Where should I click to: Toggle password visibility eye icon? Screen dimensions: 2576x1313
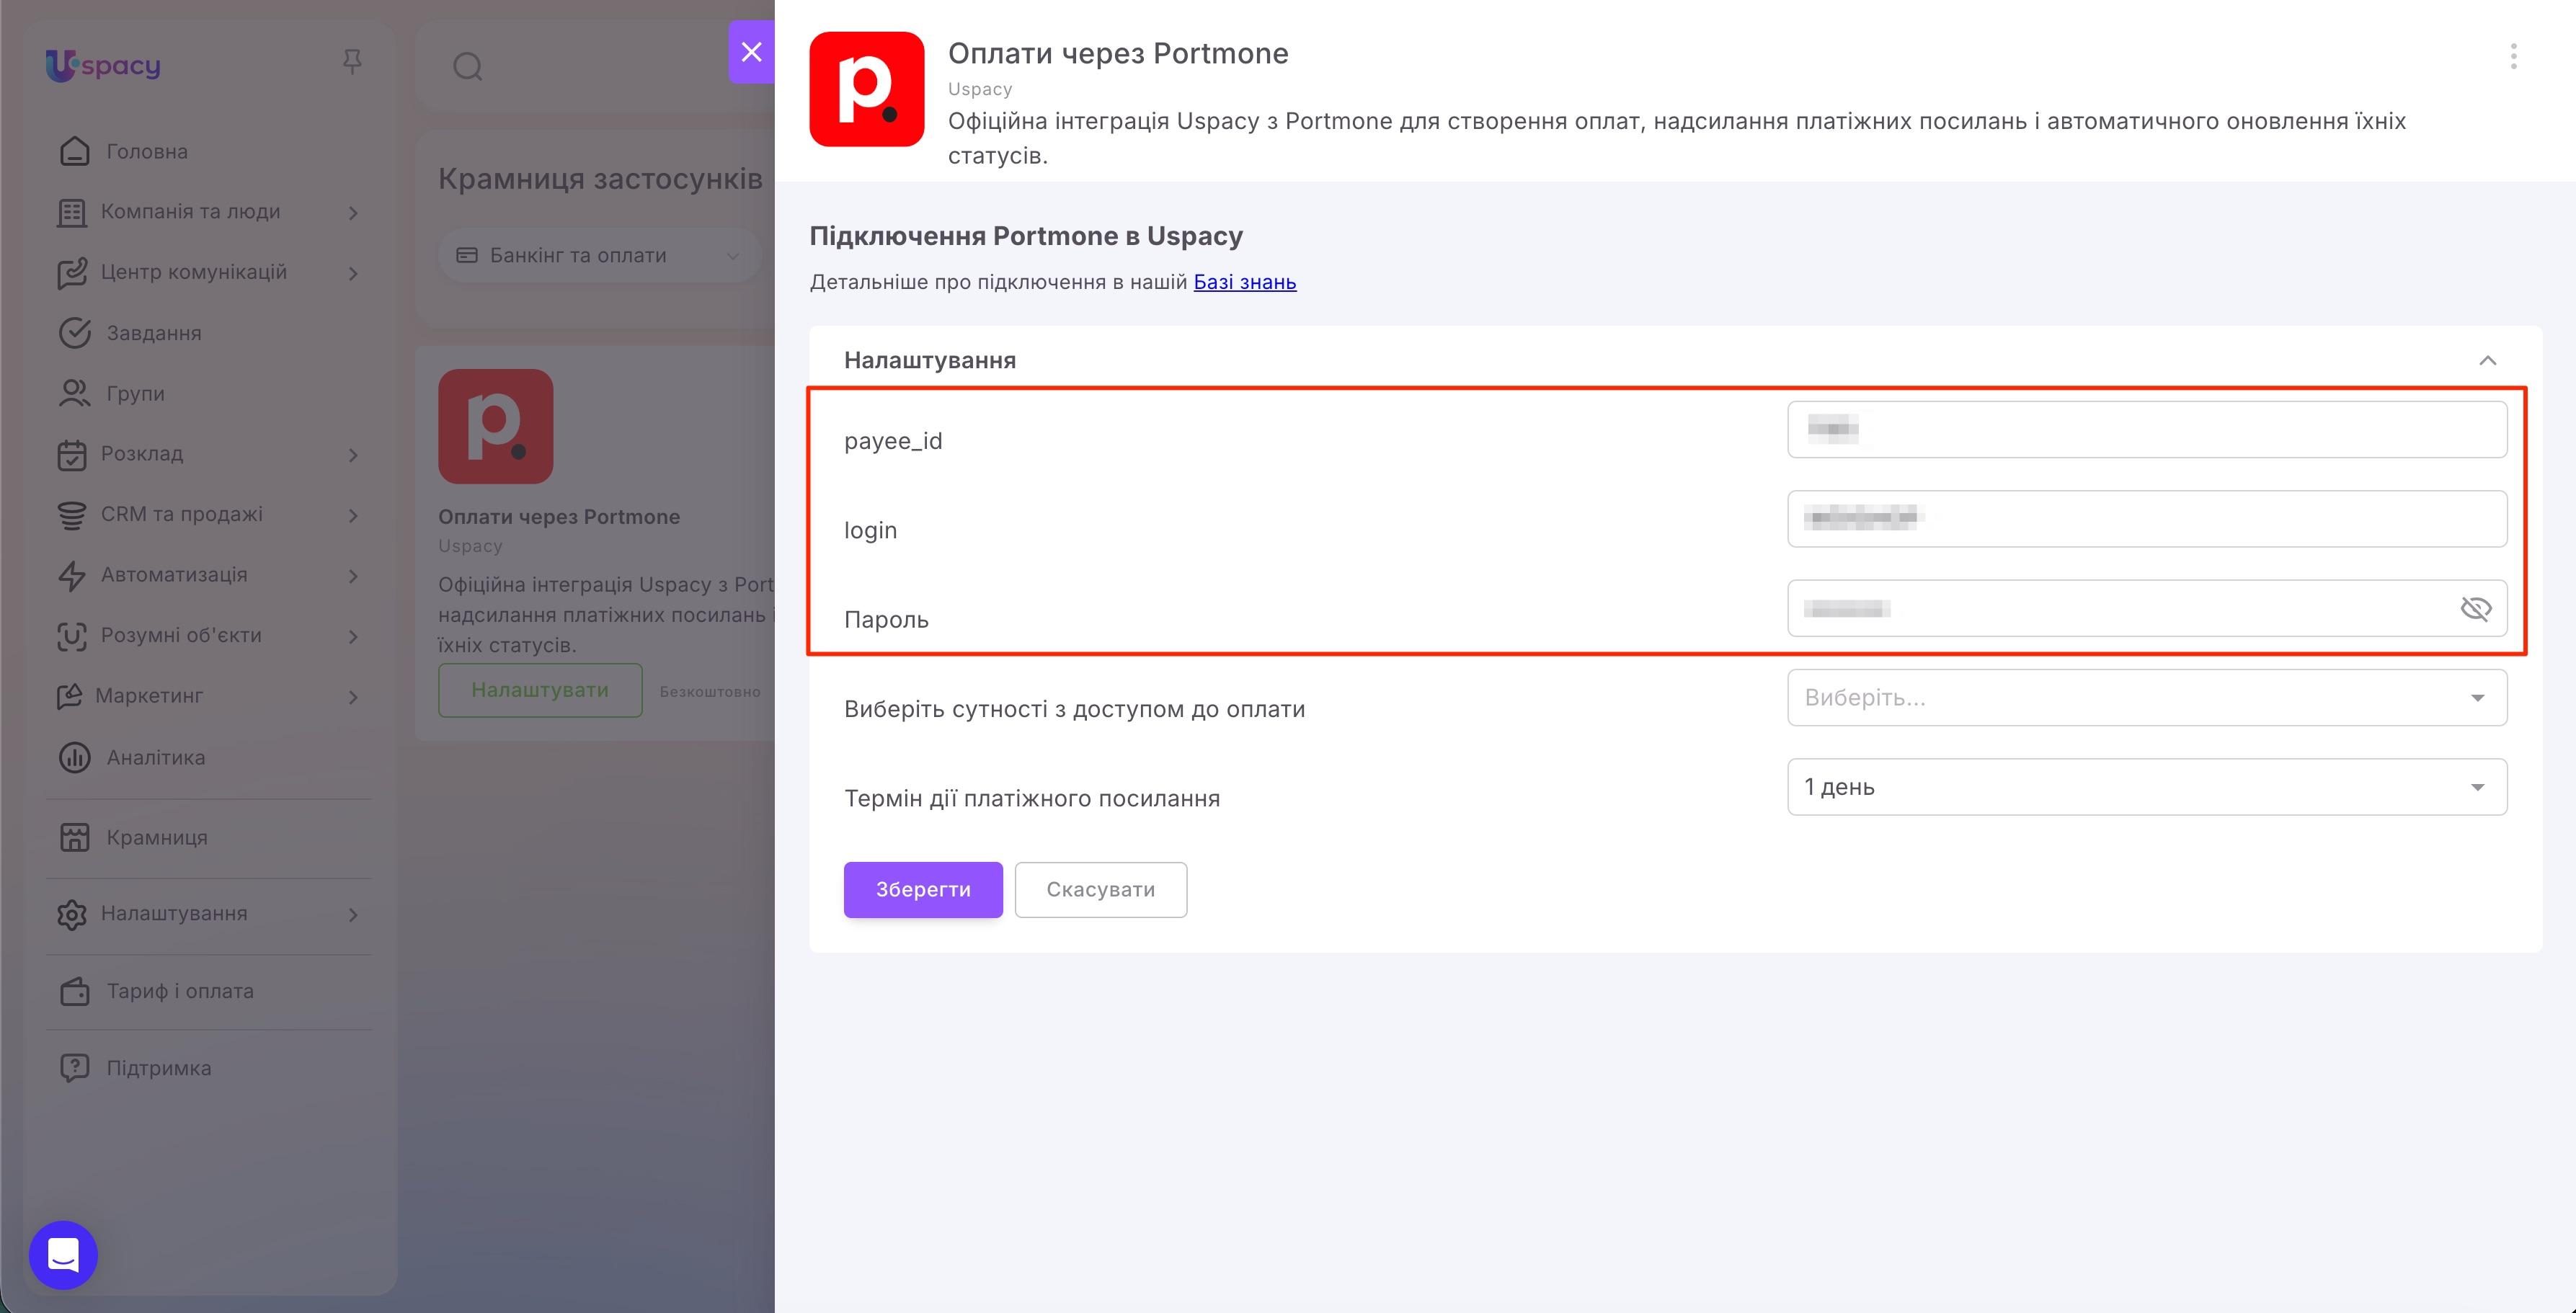tap(2476, 608)
